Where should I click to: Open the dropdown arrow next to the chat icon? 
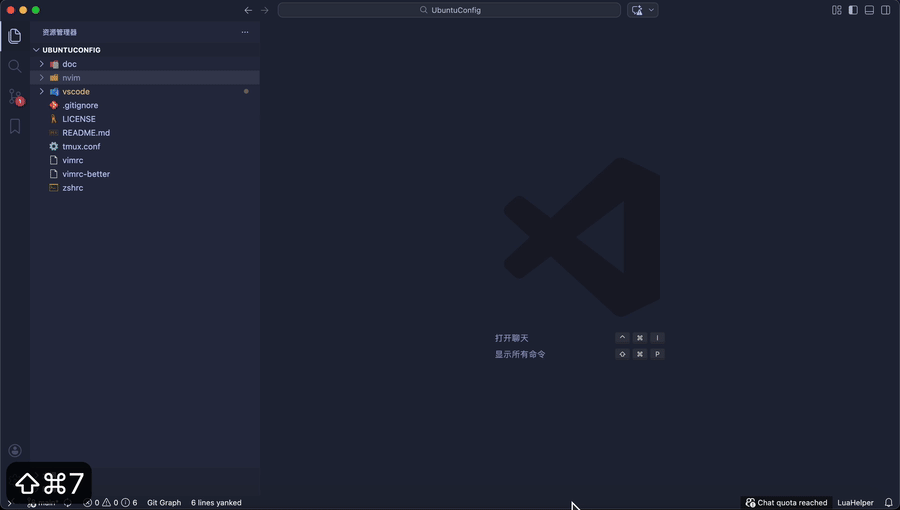tap(651, 10)
